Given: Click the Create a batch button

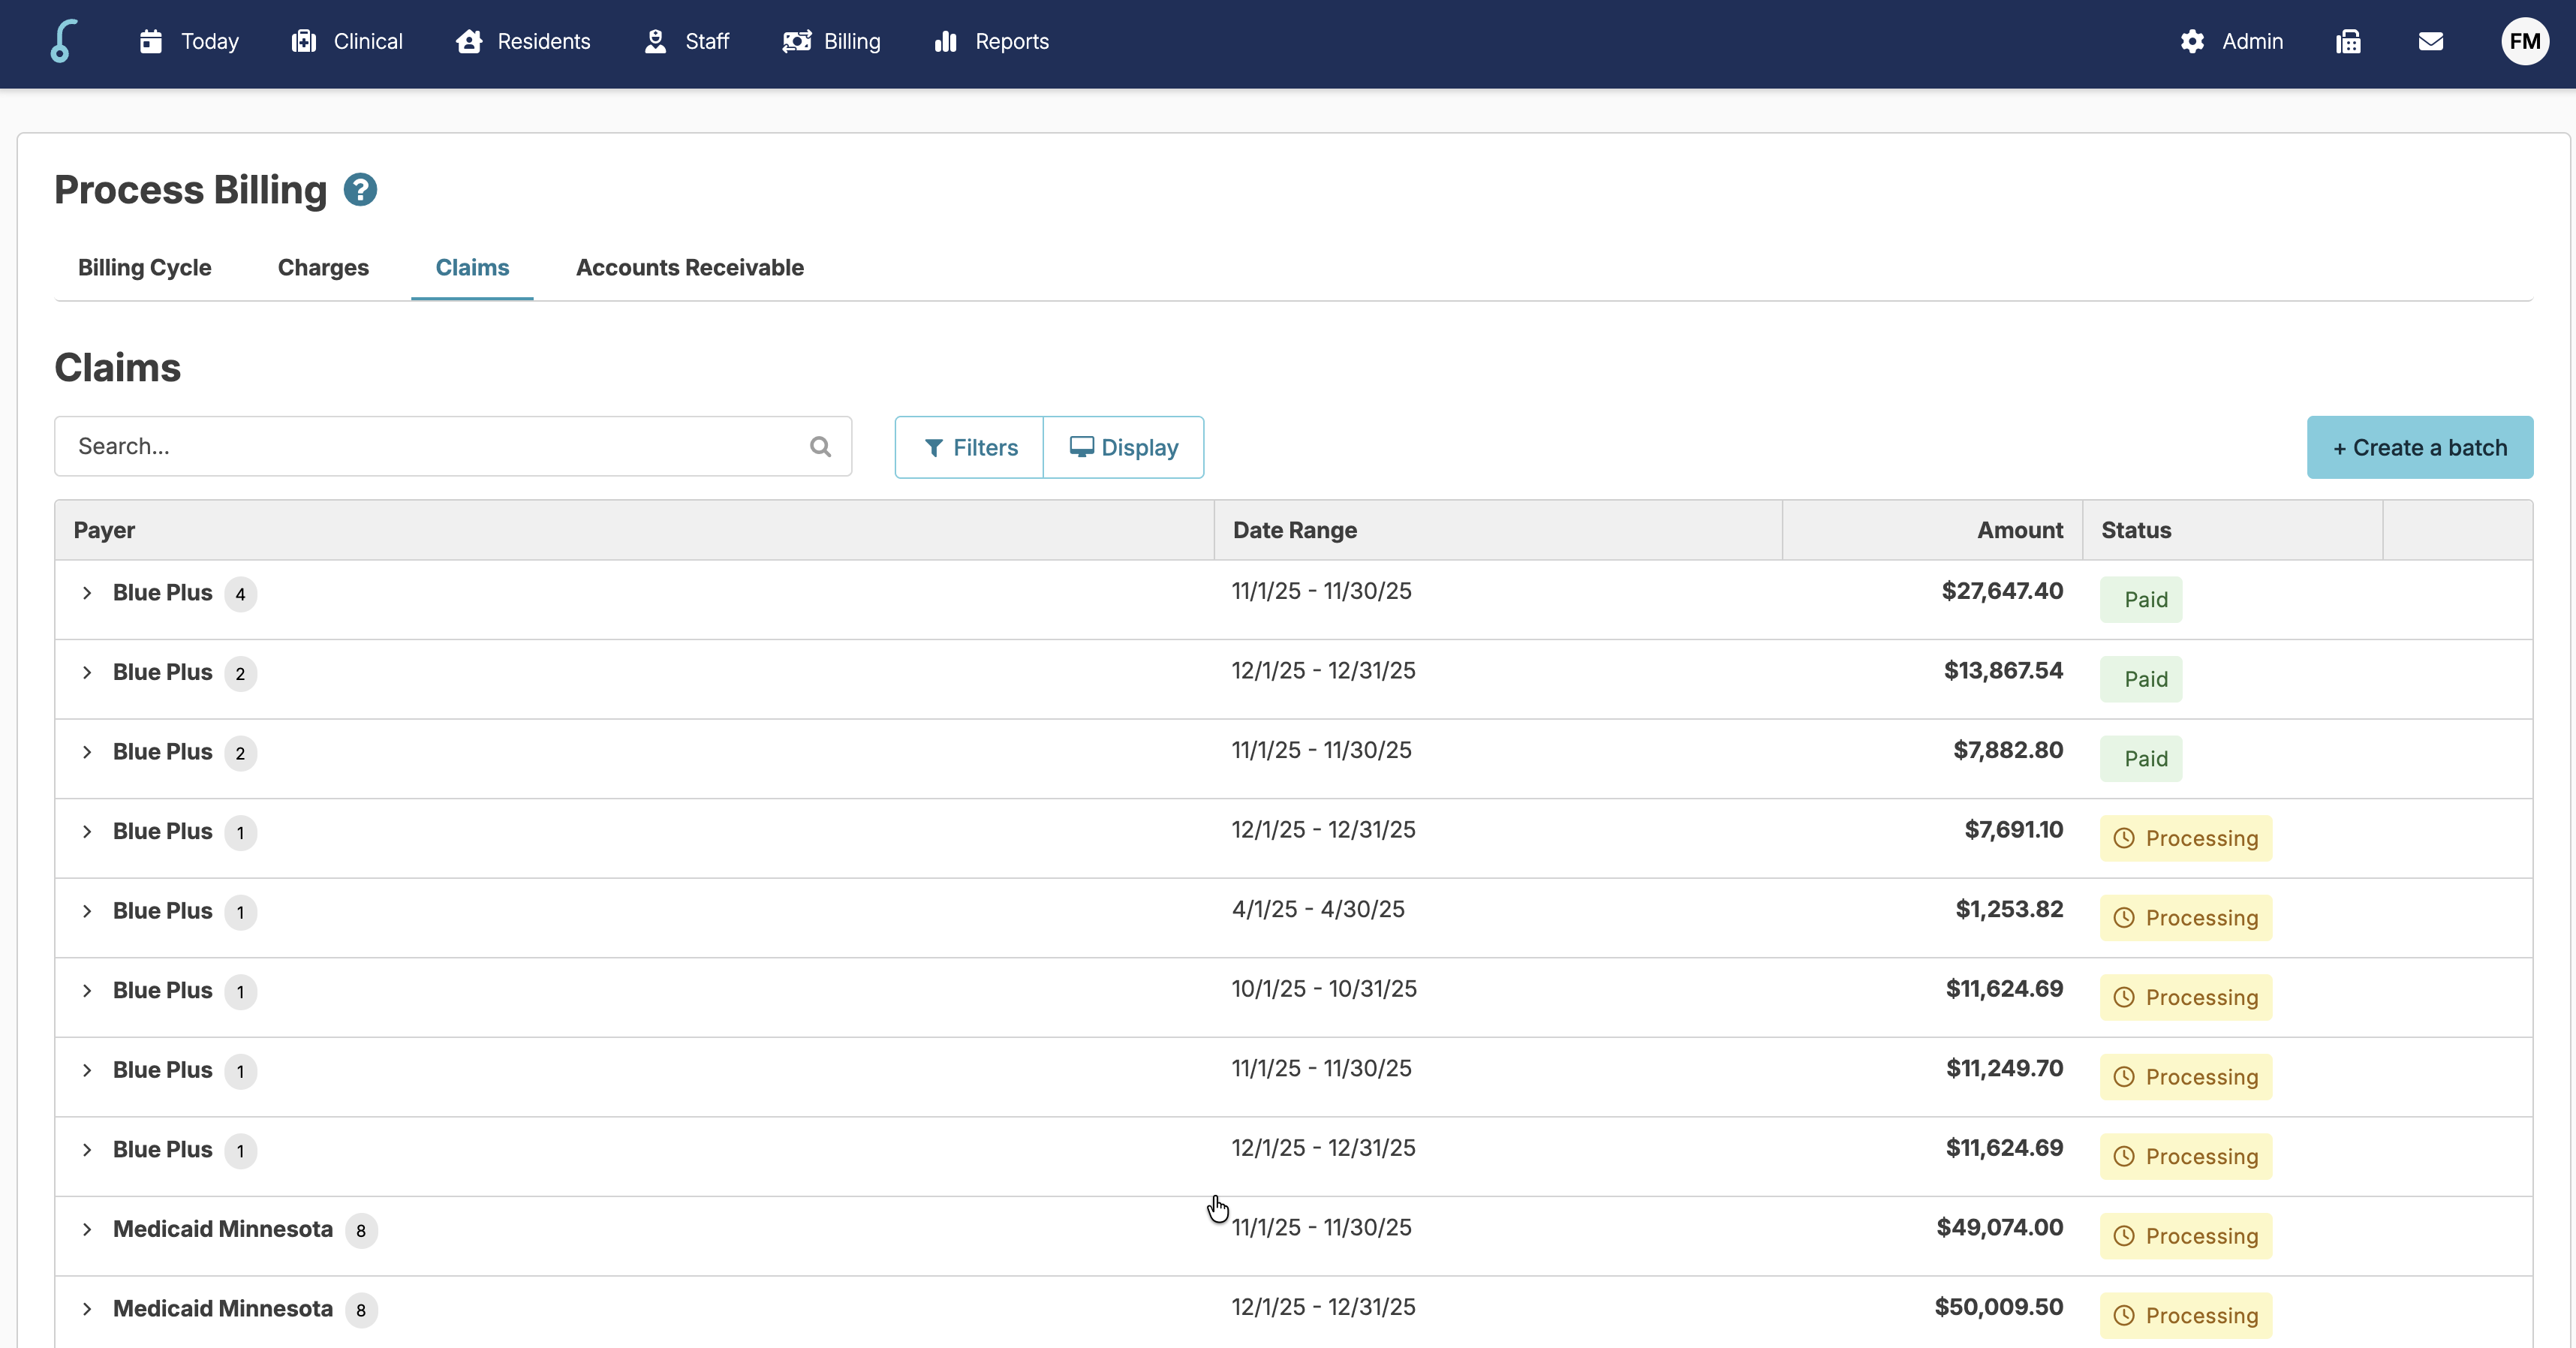Looking at the screenshot, I should pos(2419,447).
